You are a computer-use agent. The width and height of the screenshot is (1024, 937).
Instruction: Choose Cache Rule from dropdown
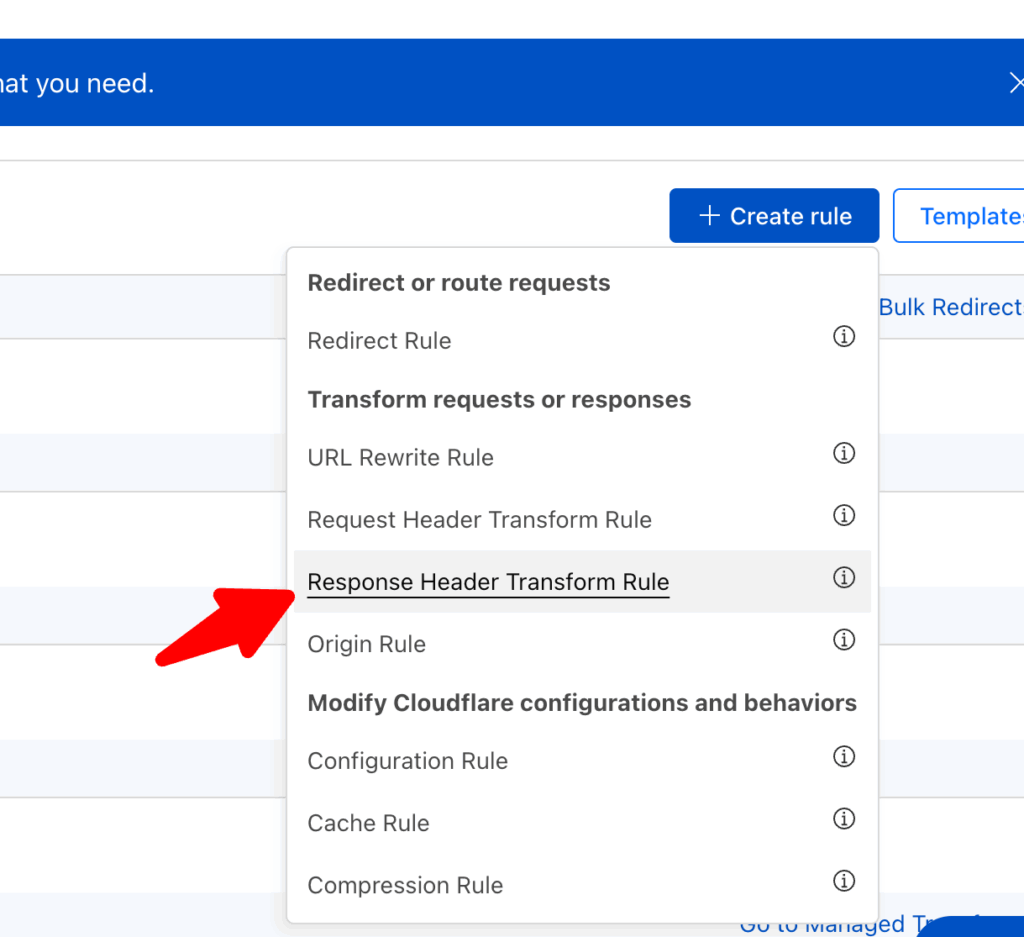(x=368, y=823)
